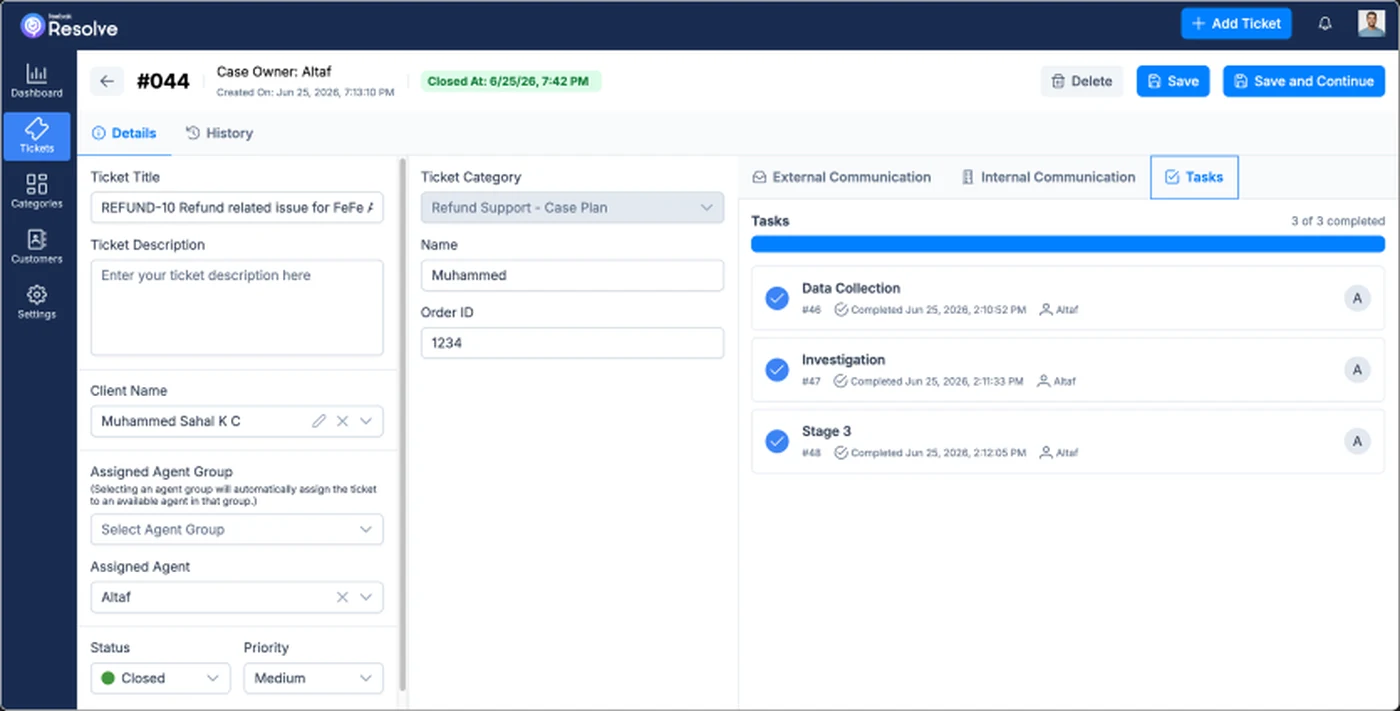Click the avatar A on the Stage 3 task
1400x711 pixels.
[x=1357, y=441]
